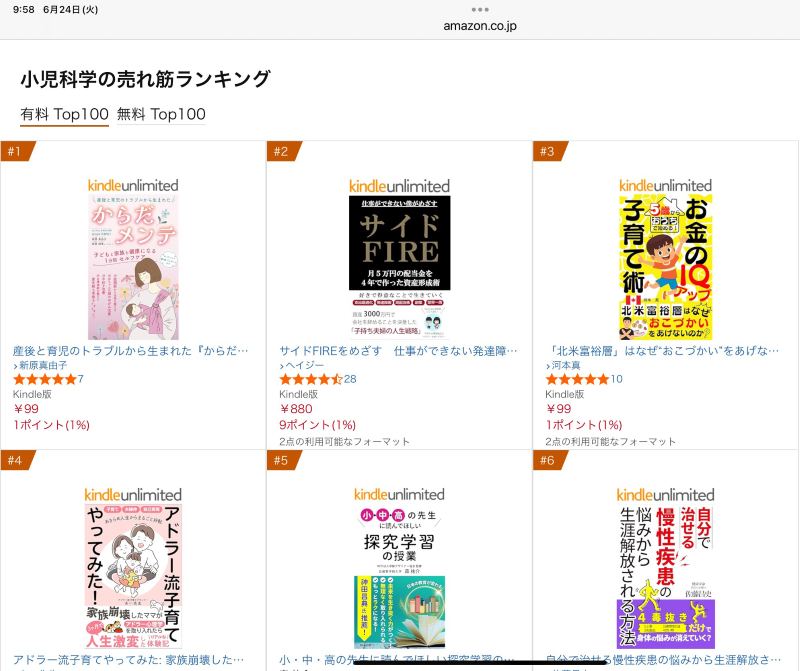
Task: Open the お金のIQアップ子育て術 book cover
Action: click(665, 266)
